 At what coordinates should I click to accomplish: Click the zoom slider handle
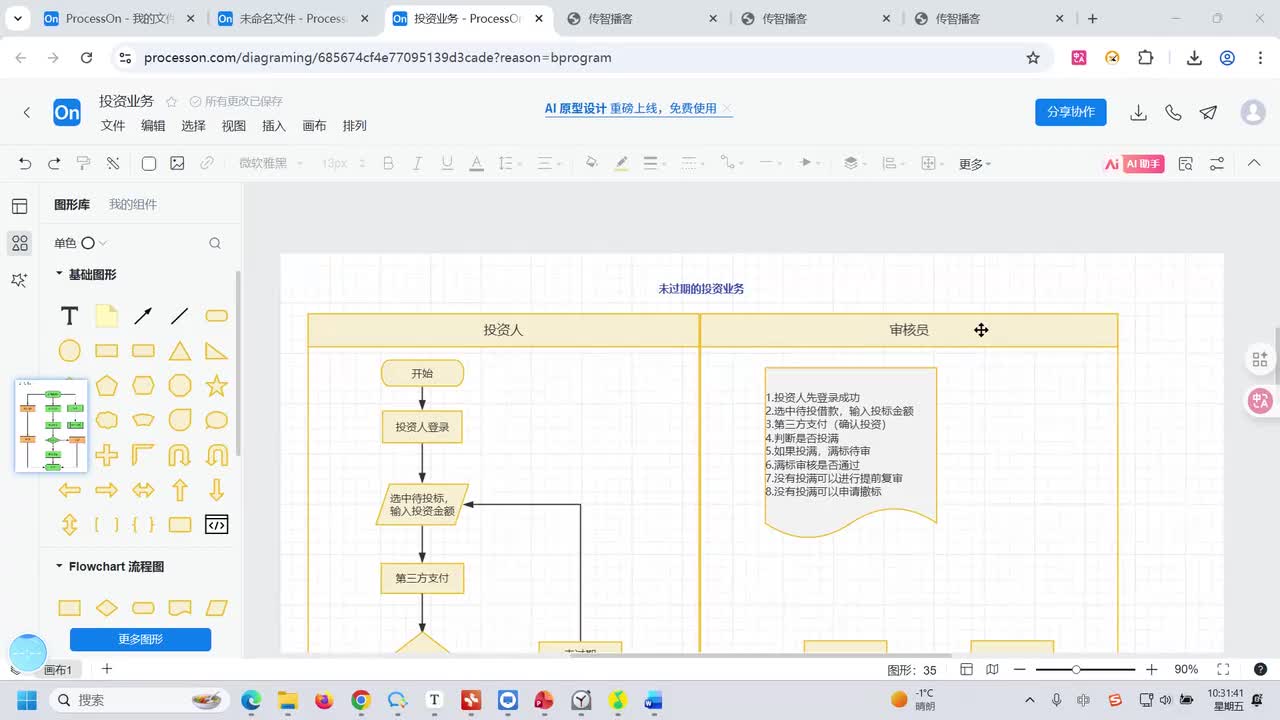(1076, 669)
